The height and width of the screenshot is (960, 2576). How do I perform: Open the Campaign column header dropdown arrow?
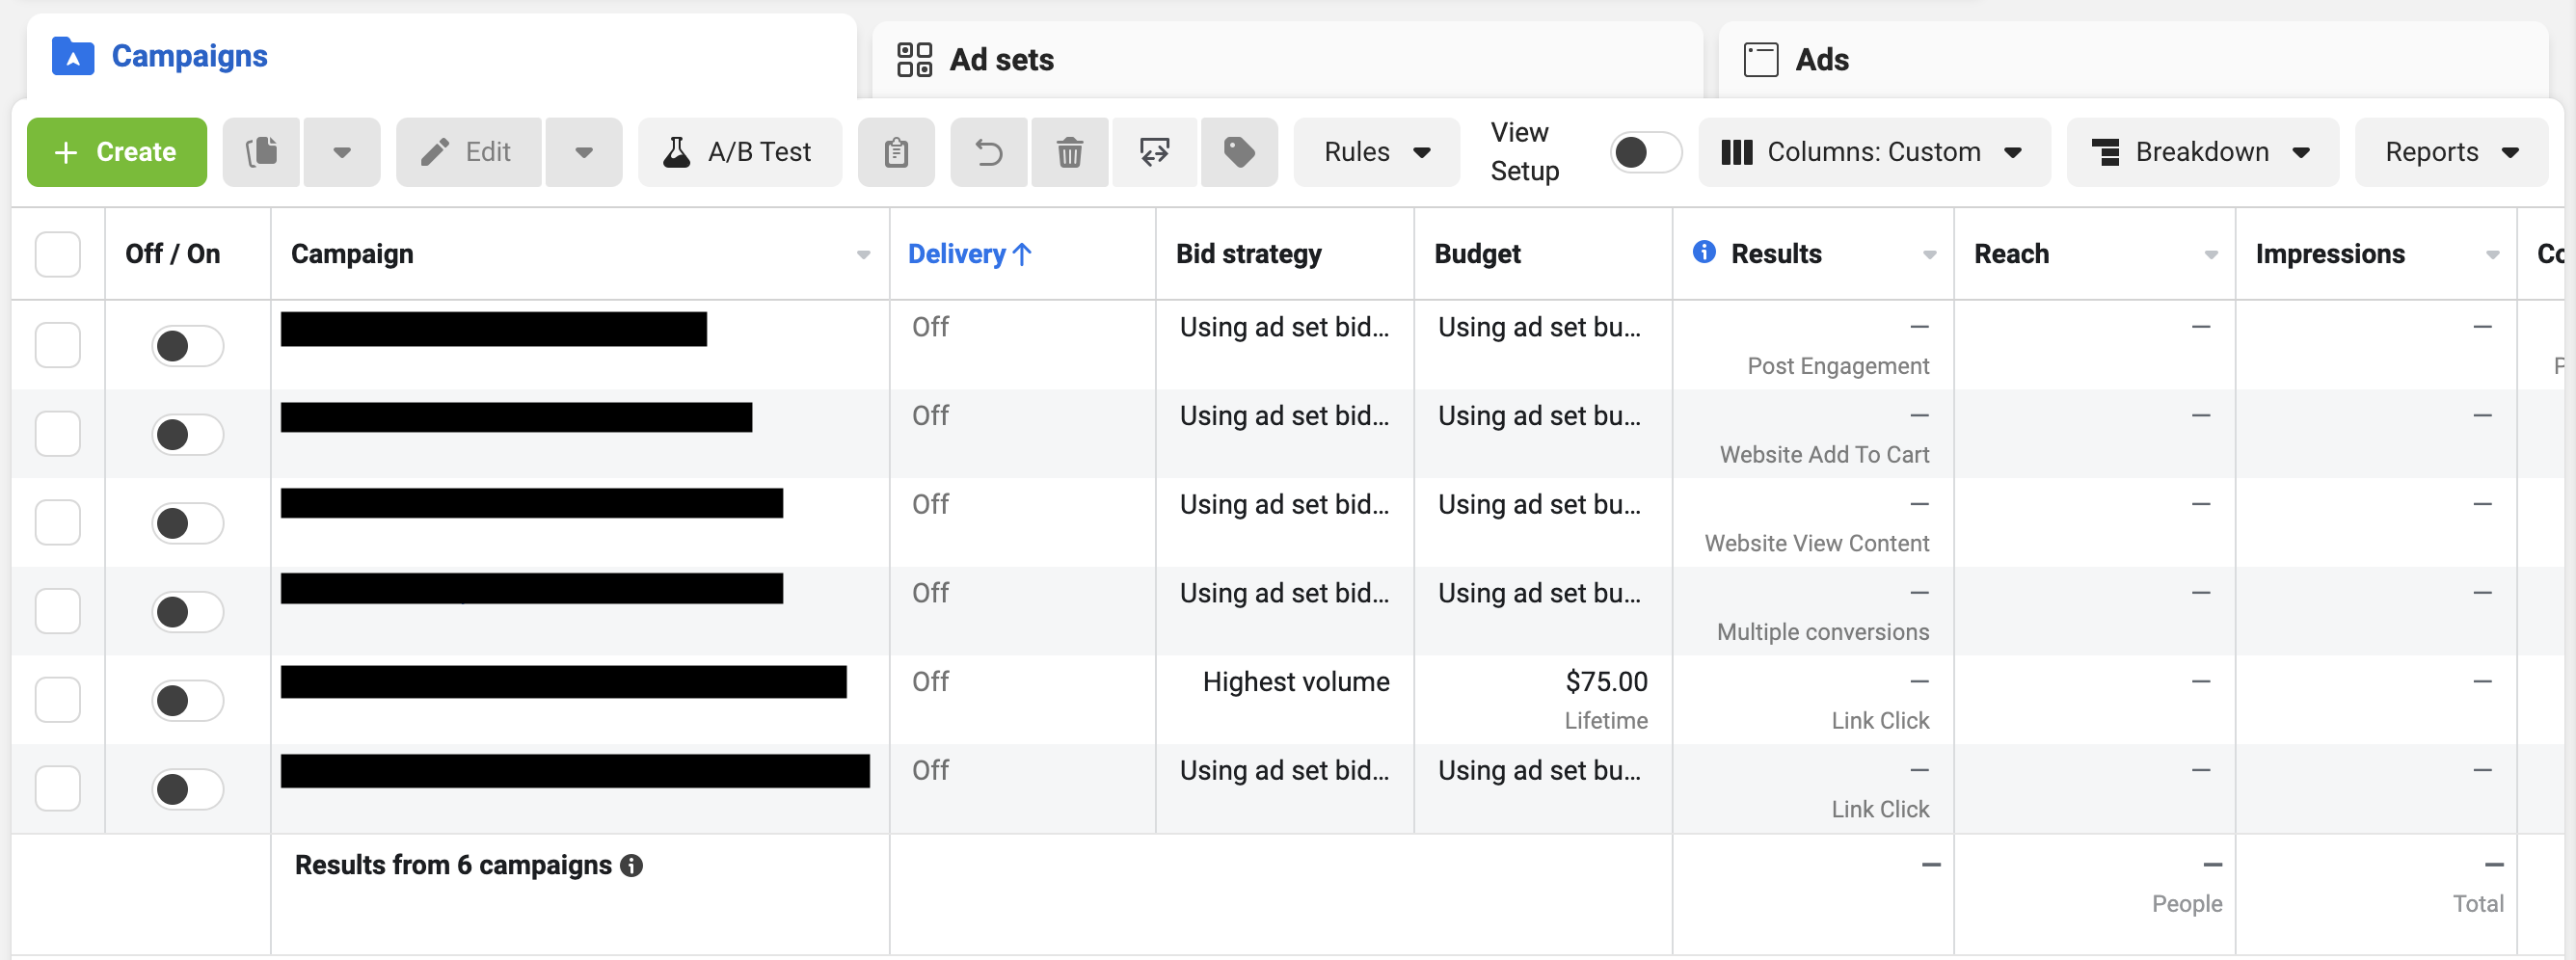click(x=863, y=255)
